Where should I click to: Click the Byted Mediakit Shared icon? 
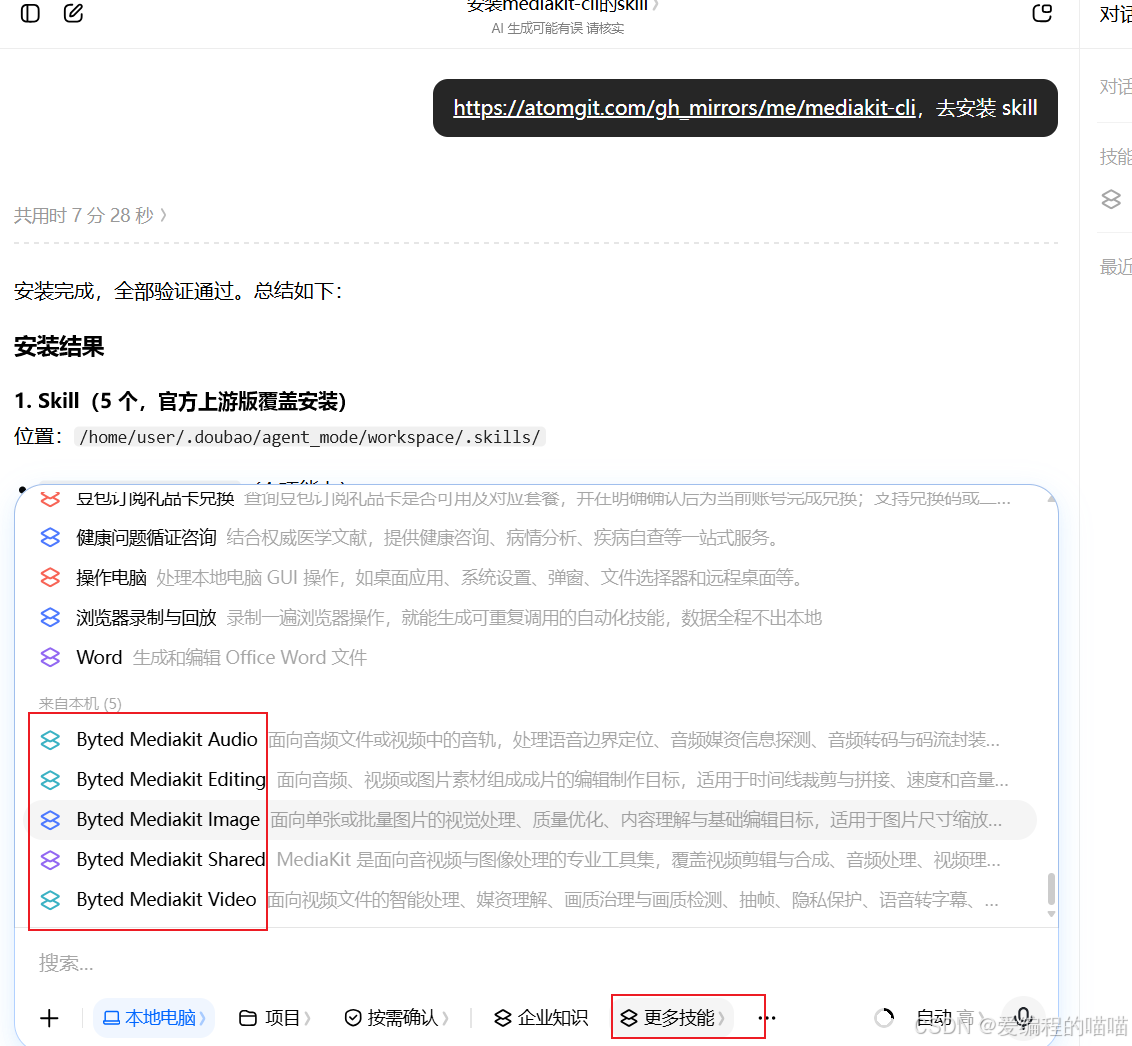[50, 860]
